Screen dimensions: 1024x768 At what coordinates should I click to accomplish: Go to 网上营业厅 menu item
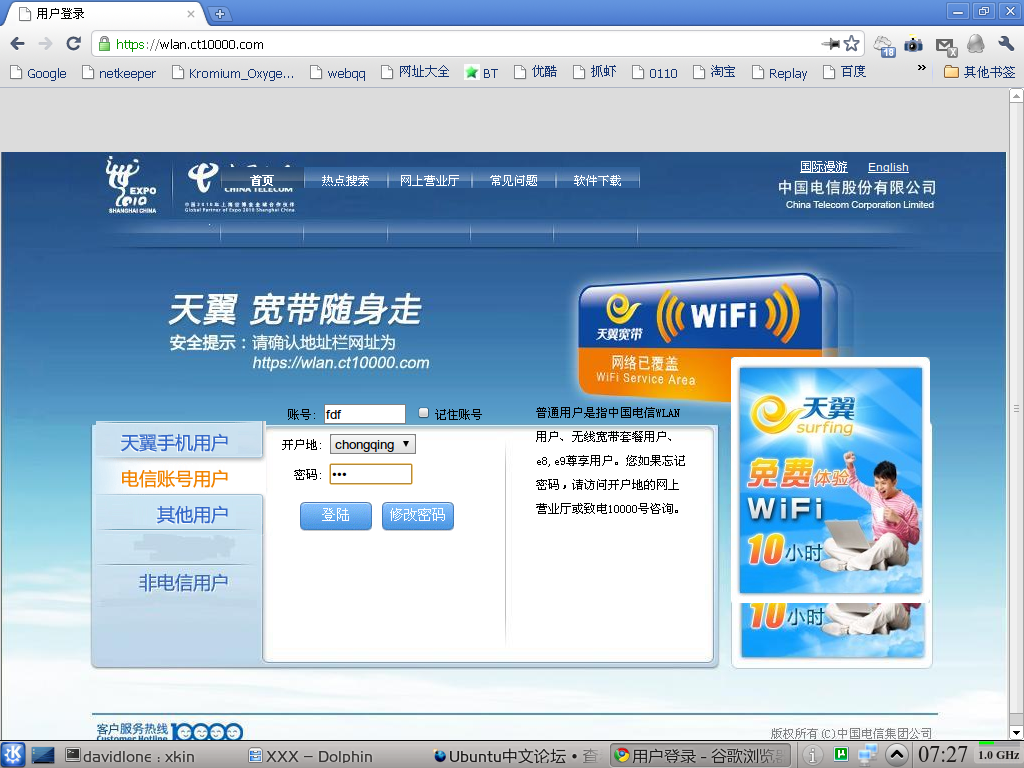[x=429, y=180]
